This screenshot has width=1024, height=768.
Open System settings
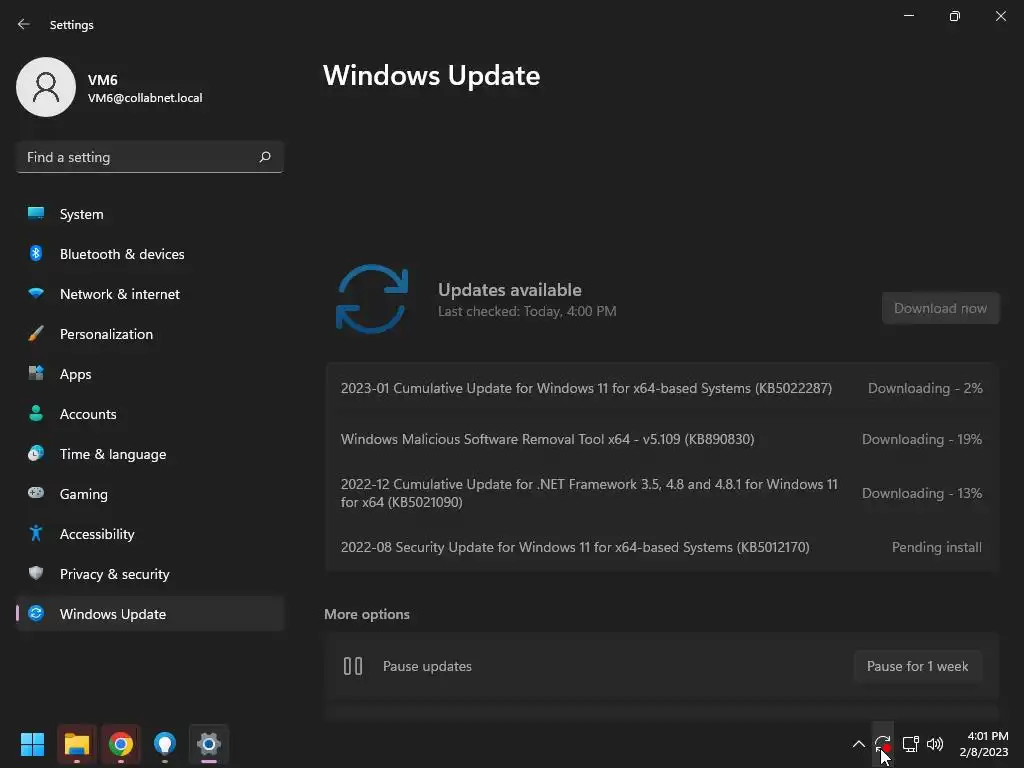click(x=150, y=214)
